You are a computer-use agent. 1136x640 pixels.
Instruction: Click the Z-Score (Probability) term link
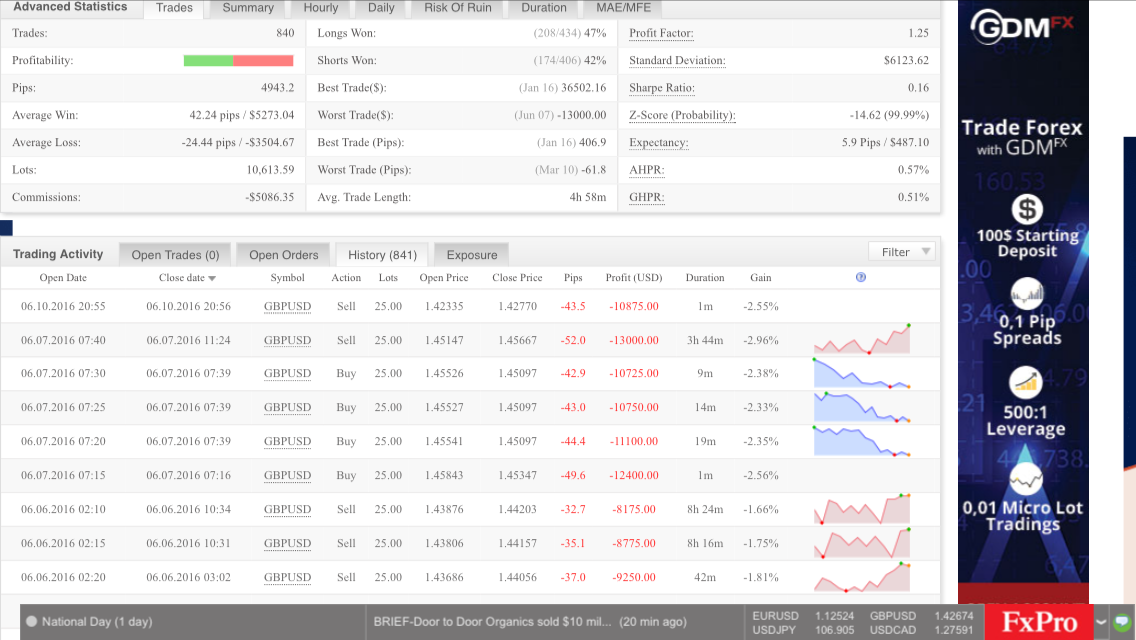pyautogui.click(x=682, y=115)
